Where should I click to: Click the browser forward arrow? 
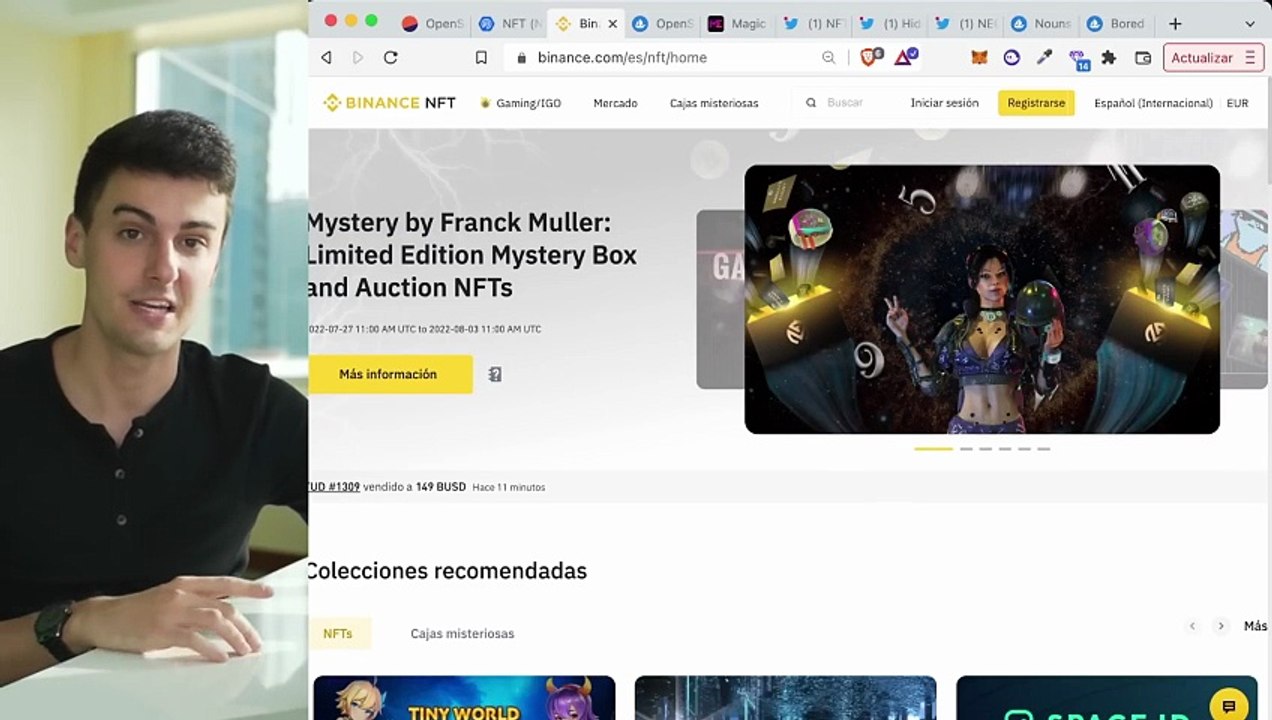click(x=358, y=58)
